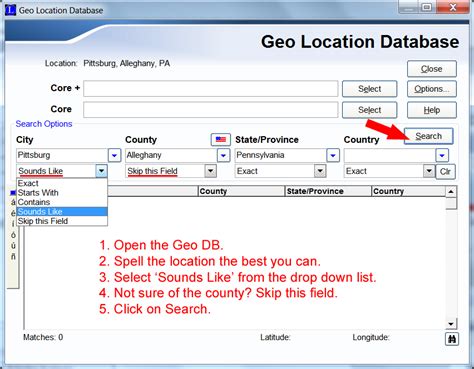Click the Country column header

(408, 191)
